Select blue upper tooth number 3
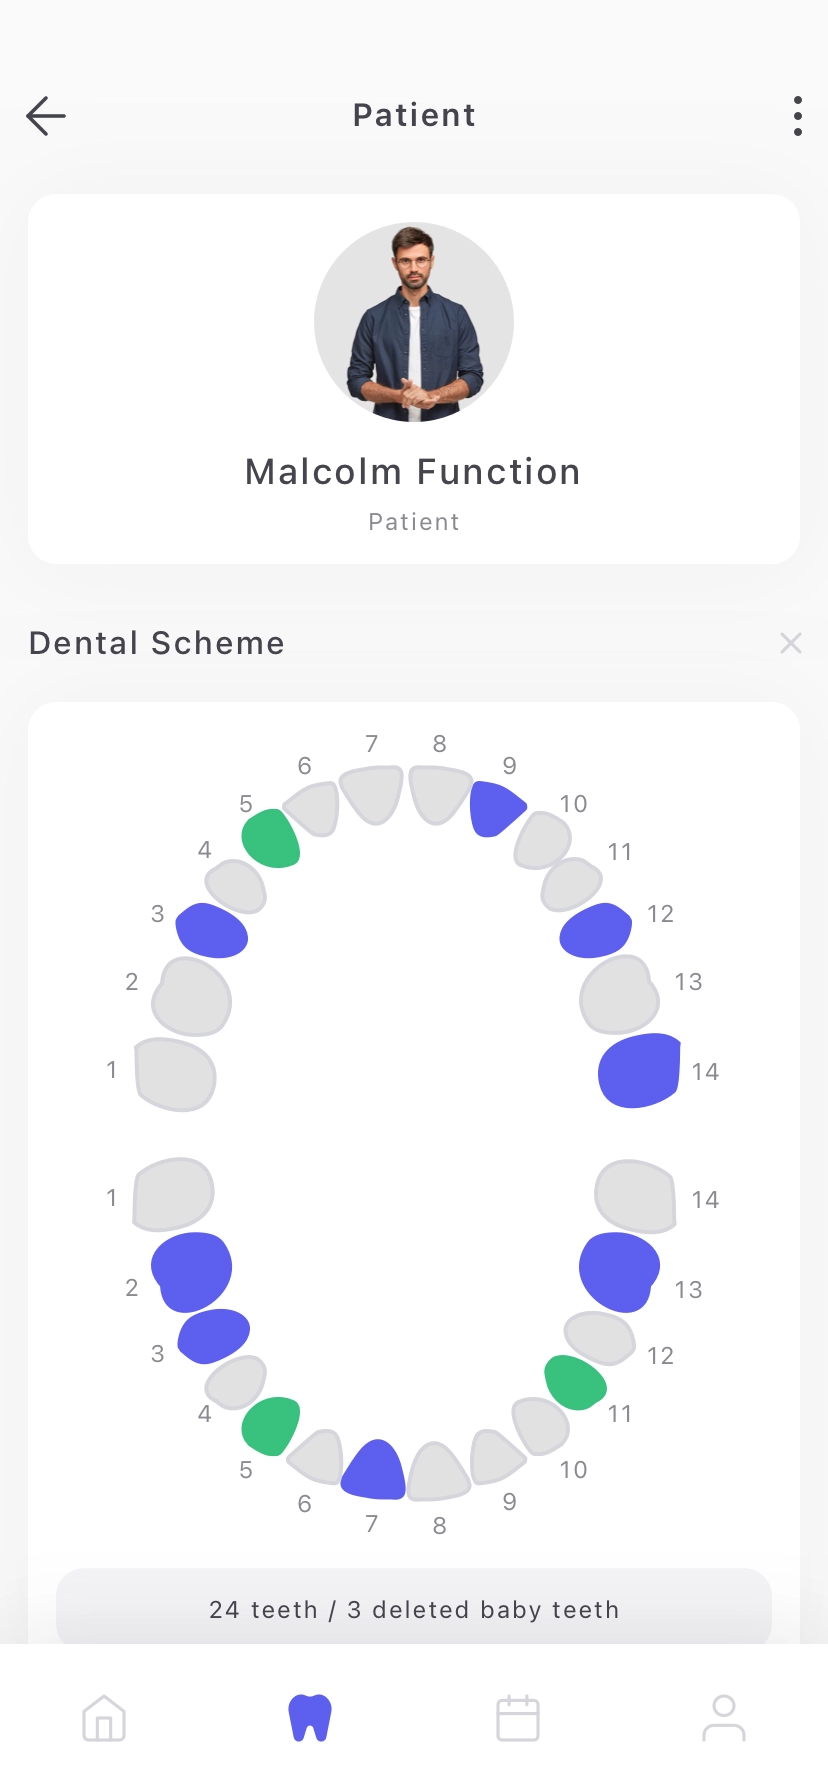This screenshot has height=1792, width=828. [212, 930]
